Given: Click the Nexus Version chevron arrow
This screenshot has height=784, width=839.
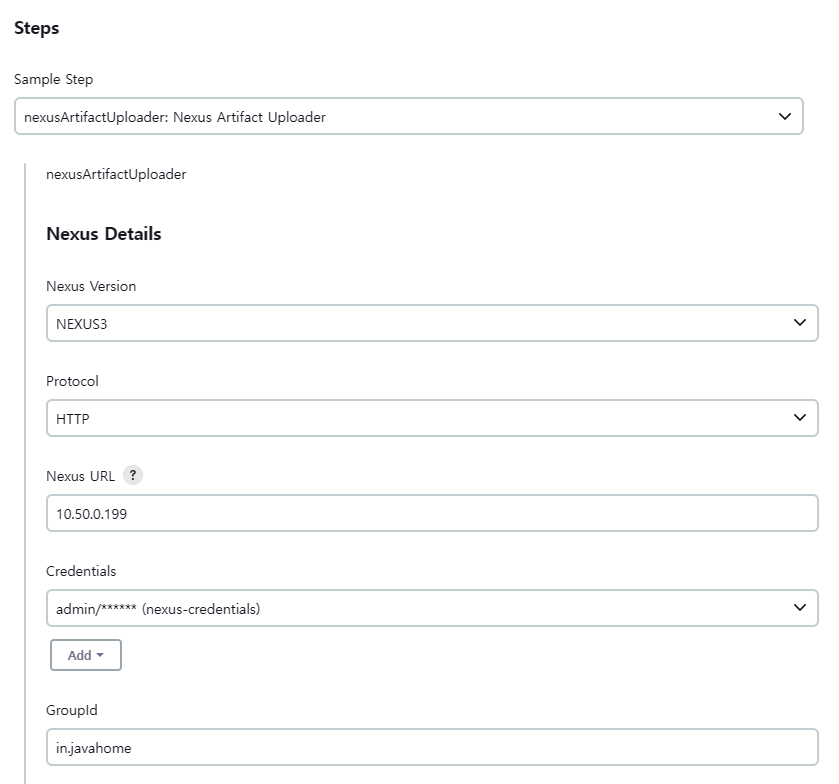Looking at the screenshot, I should coord(799,323).
